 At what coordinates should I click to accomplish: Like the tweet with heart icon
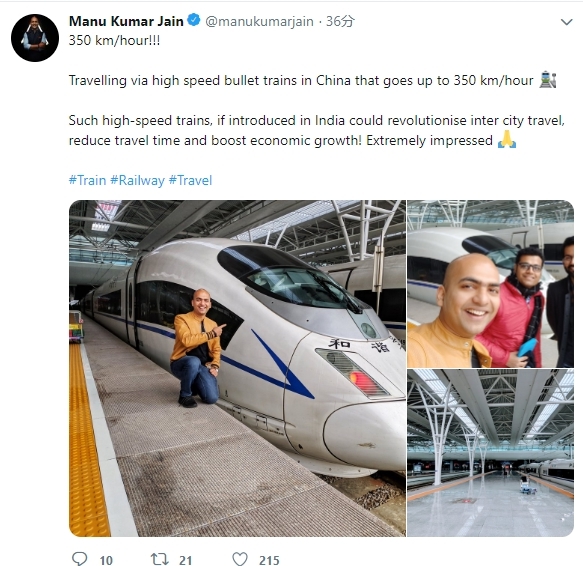240,559
